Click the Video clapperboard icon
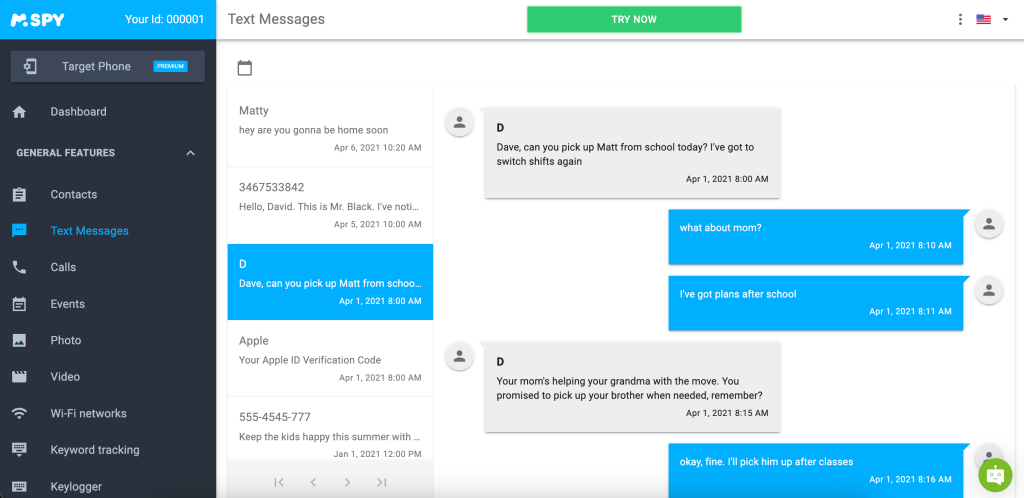Viewport: 1024px width, 498px height. click(19, 377)
